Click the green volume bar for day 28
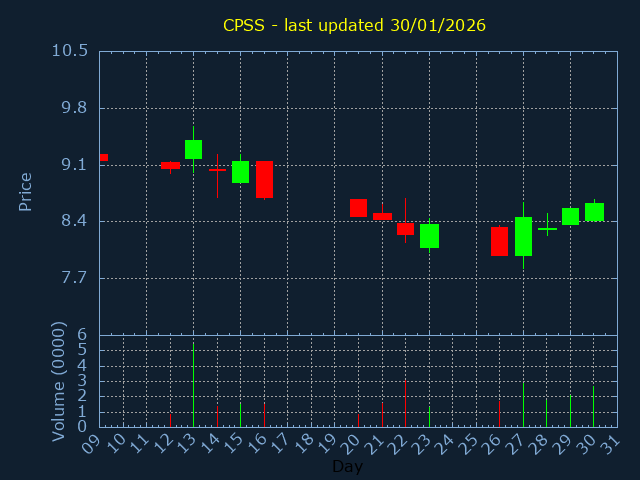 (547, 413)
